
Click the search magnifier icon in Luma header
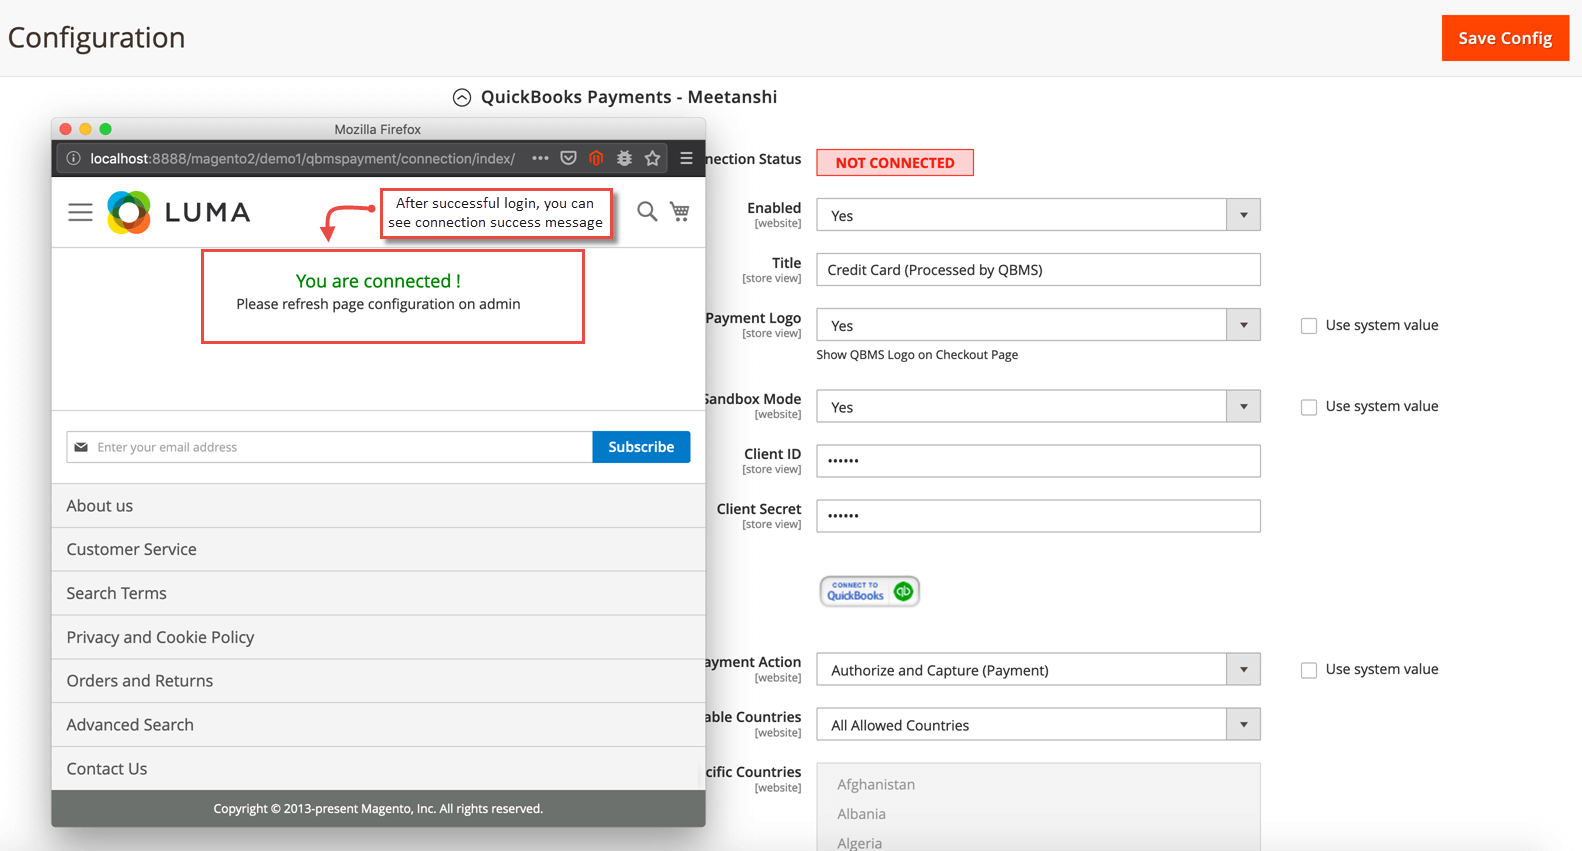click(x=647, y=211)
